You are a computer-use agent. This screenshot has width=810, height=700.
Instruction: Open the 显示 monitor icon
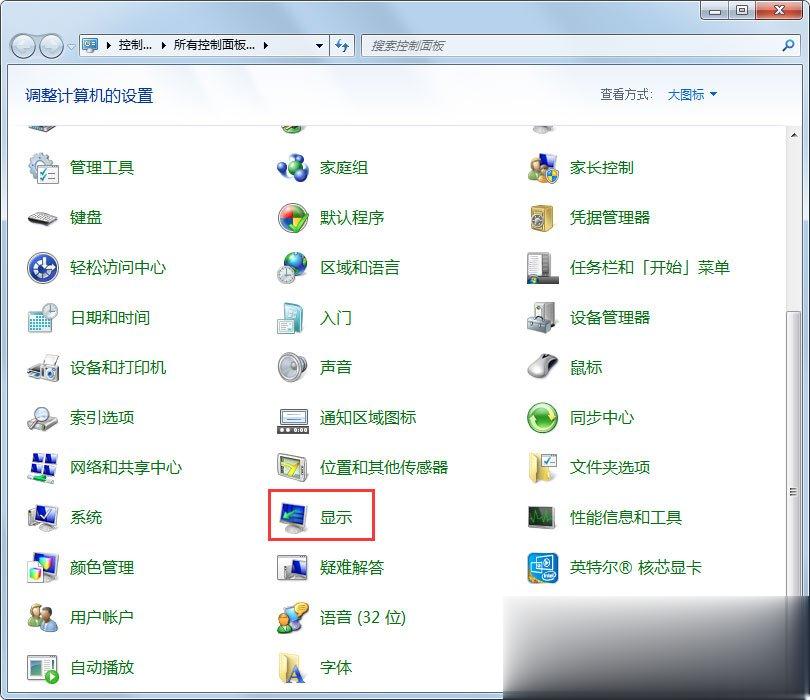coord(293,518)
